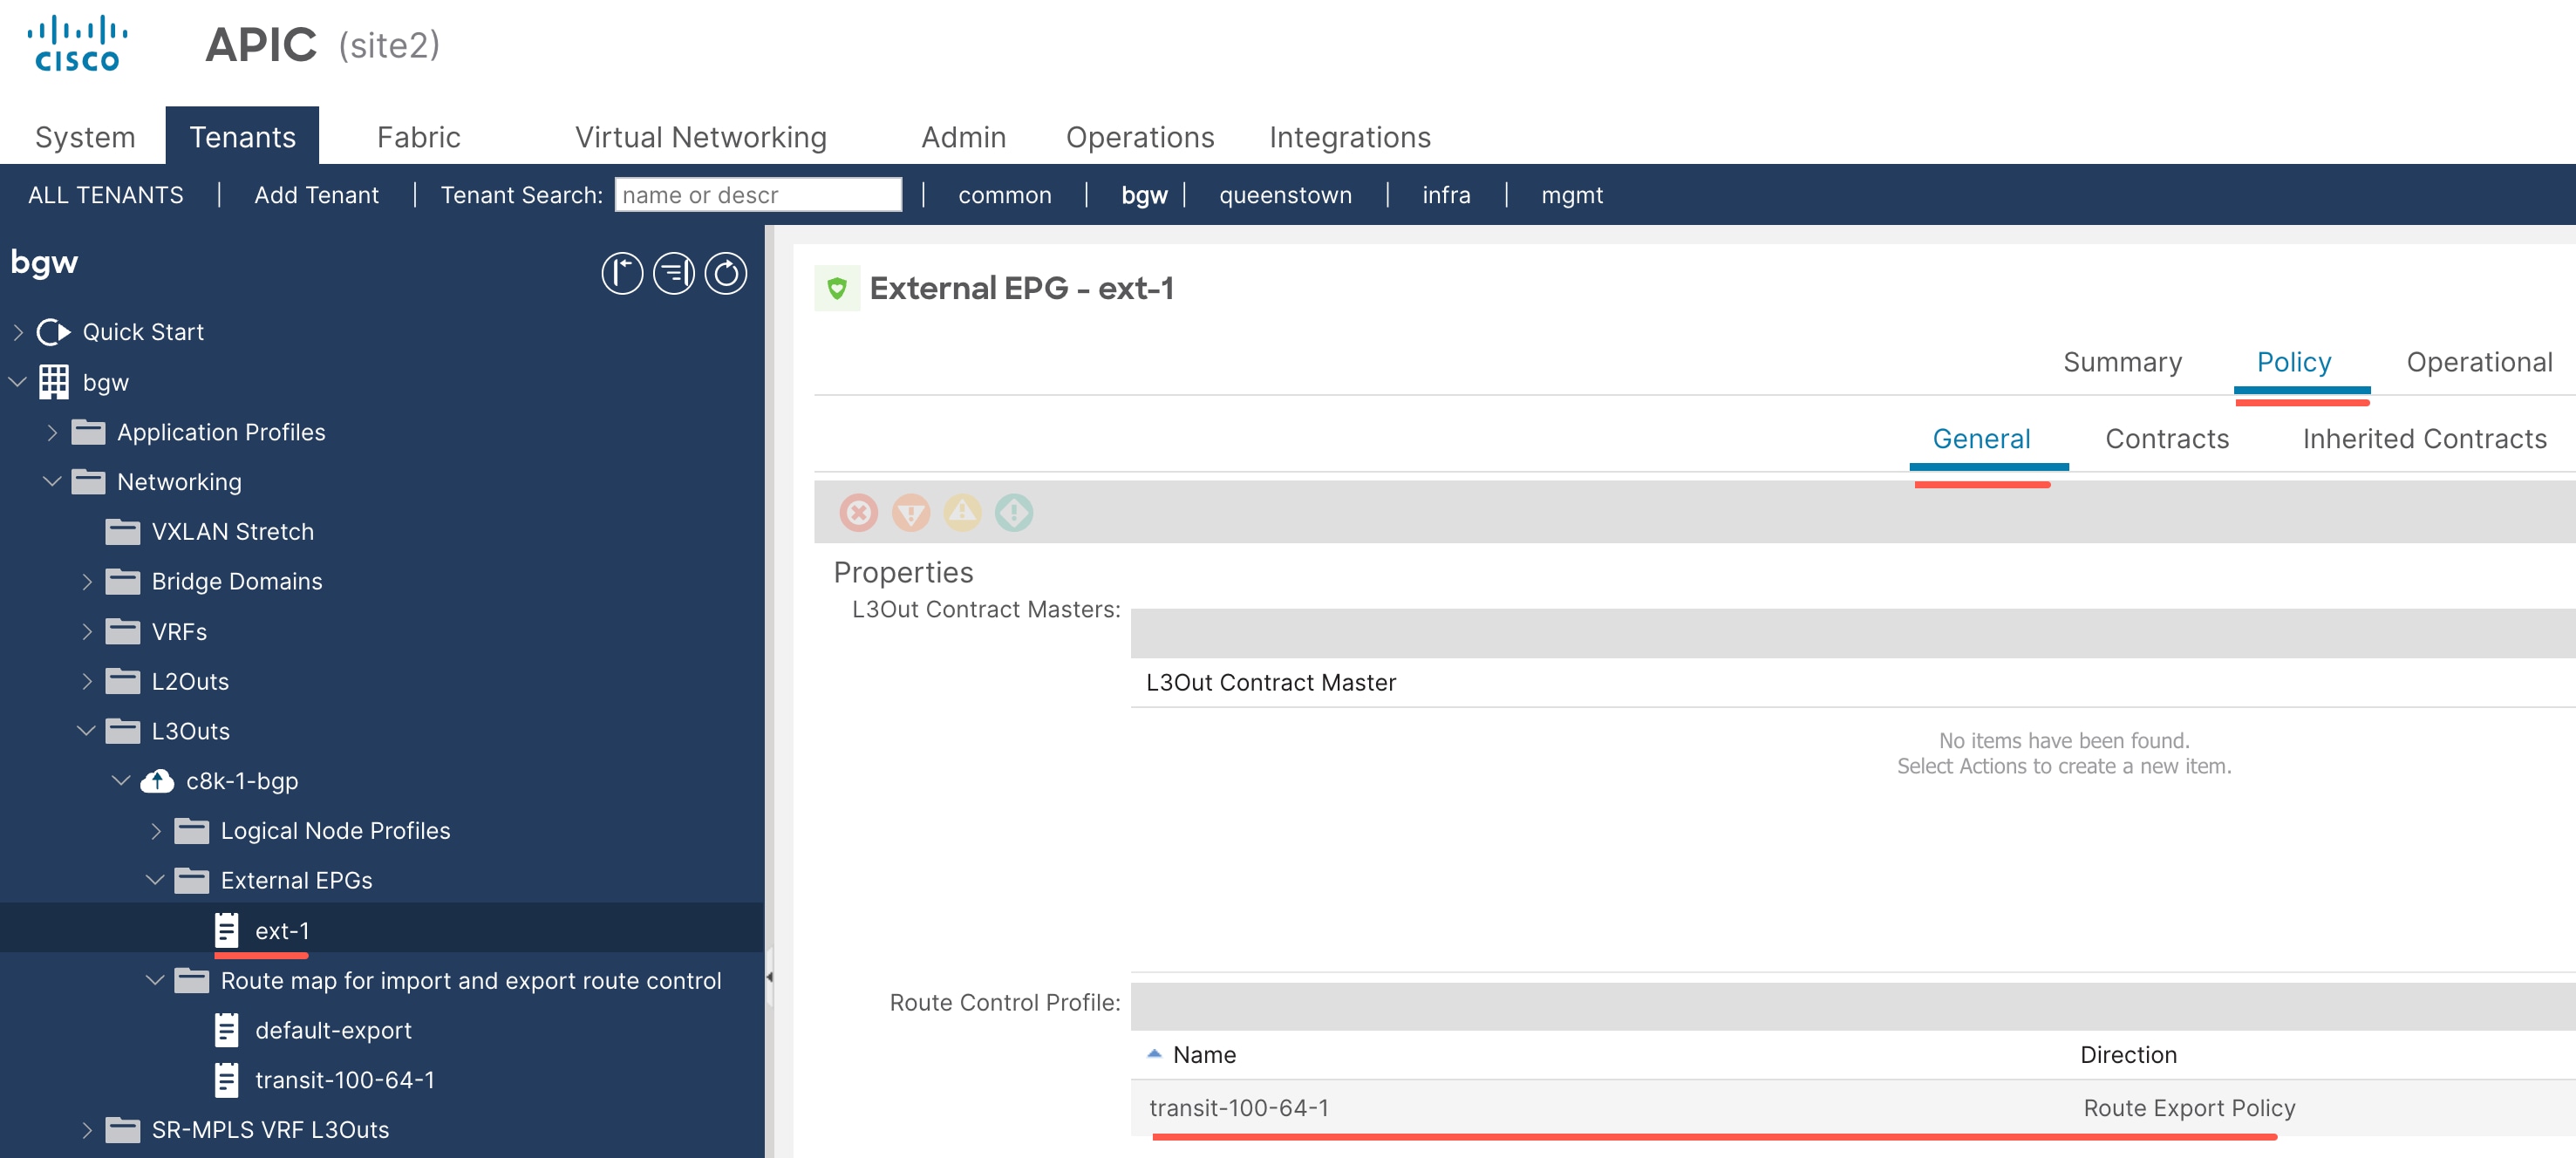This screenshot has height=1158, width=2576.
Task: Click the Bridge Domains folder icon
Action: click(x=123, y=581)
